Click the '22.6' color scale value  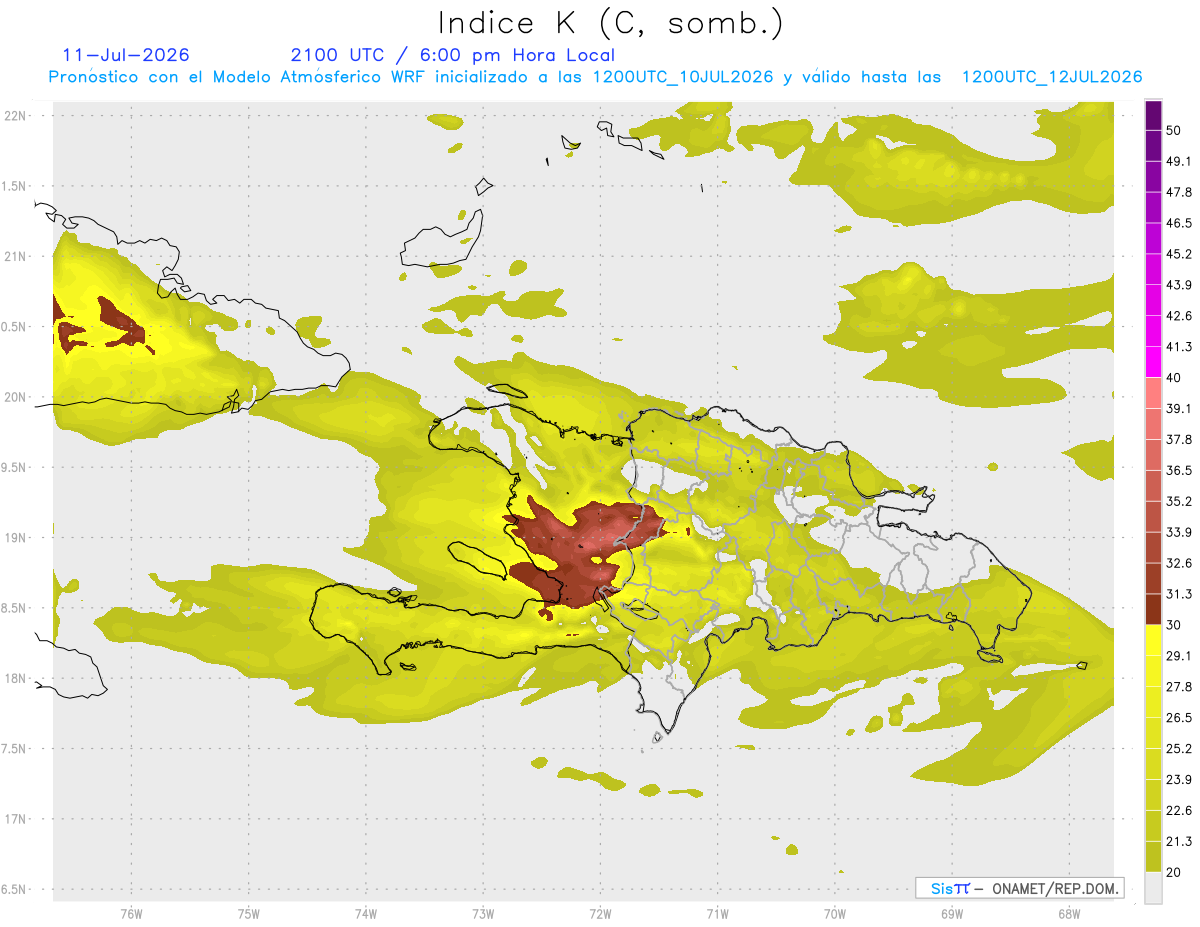1179,811
